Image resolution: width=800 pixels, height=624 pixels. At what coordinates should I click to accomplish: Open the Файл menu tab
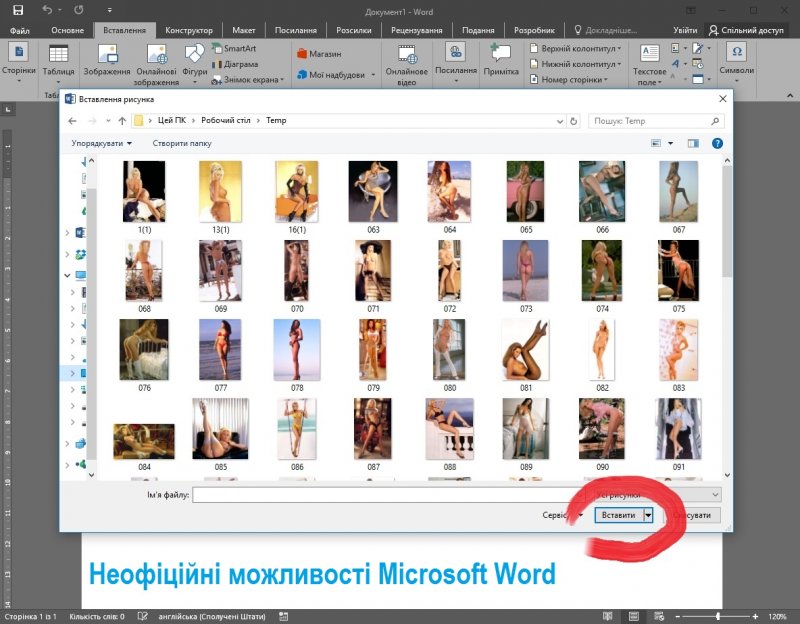tap(19, 30)
